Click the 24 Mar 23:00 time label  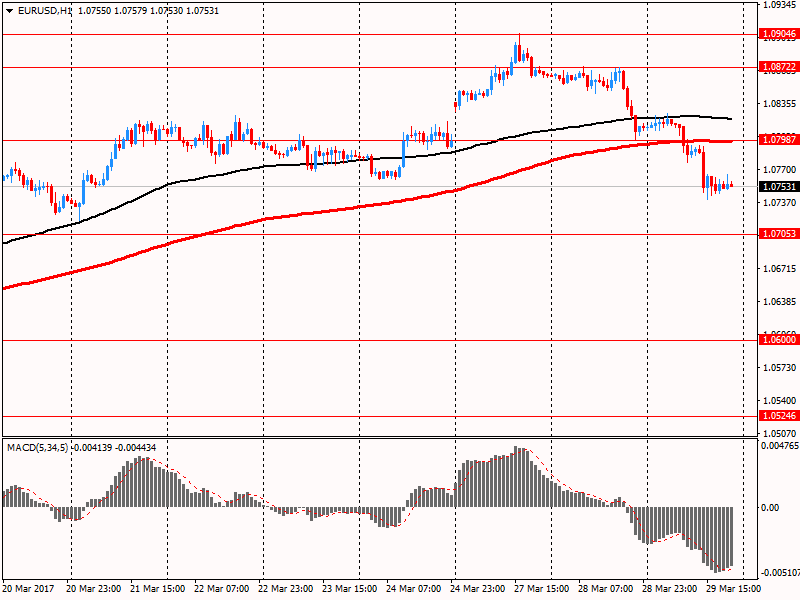478,588
